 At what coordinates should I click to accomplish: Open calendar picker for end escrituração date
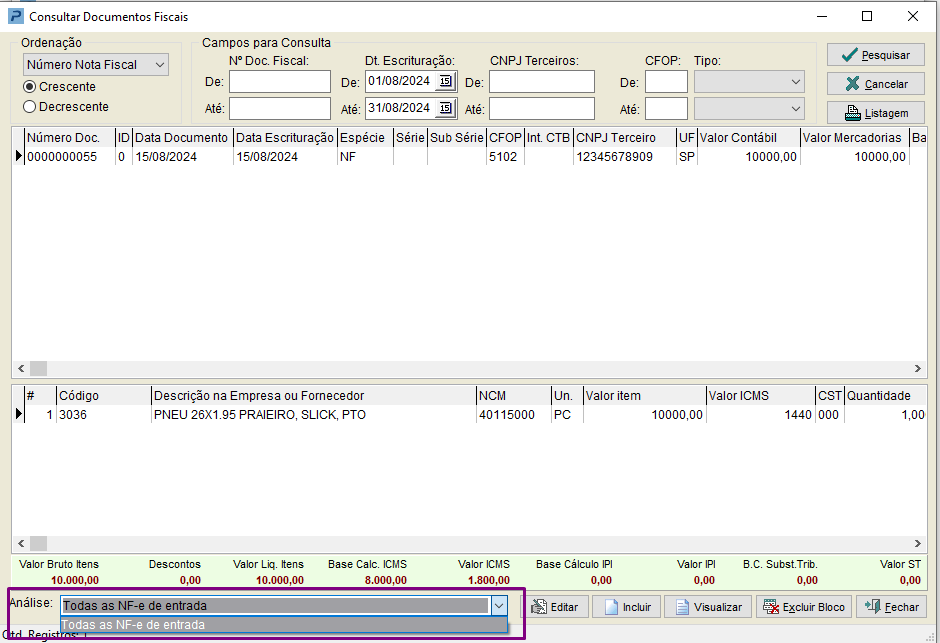(445, 108)
